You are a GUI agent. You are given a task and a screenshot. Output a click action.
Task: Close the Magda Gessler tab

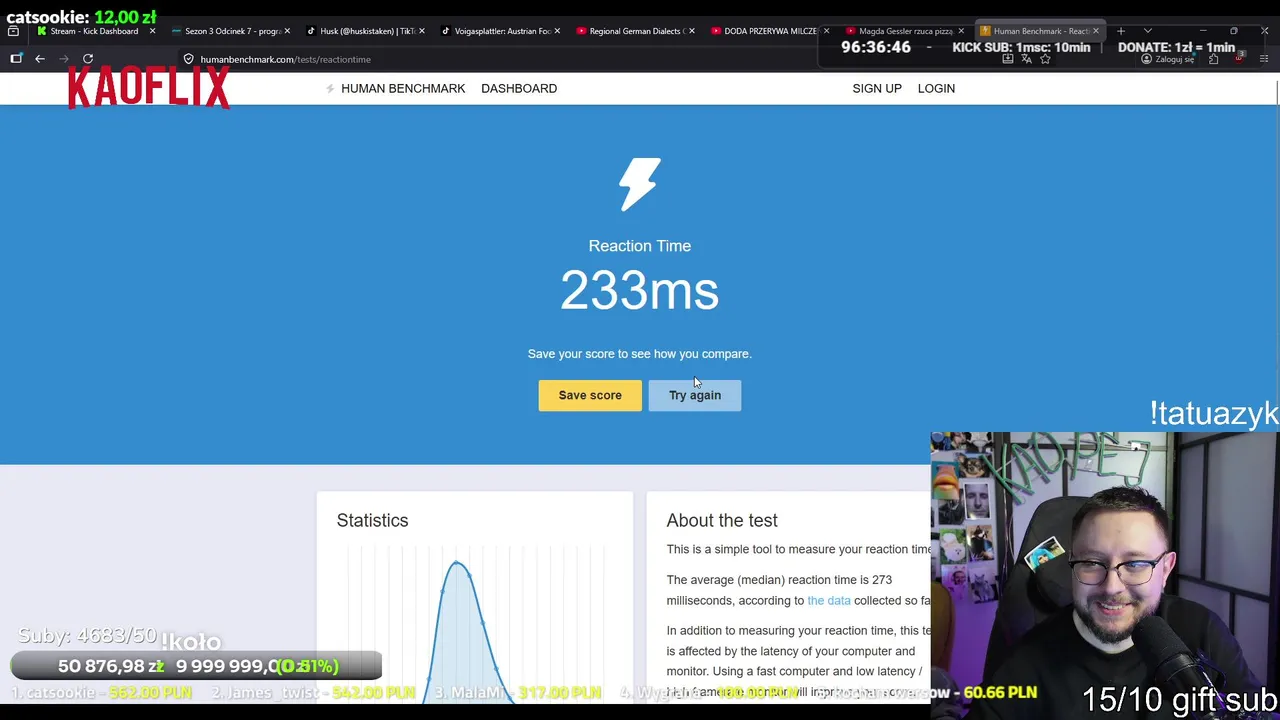point(961,31)
